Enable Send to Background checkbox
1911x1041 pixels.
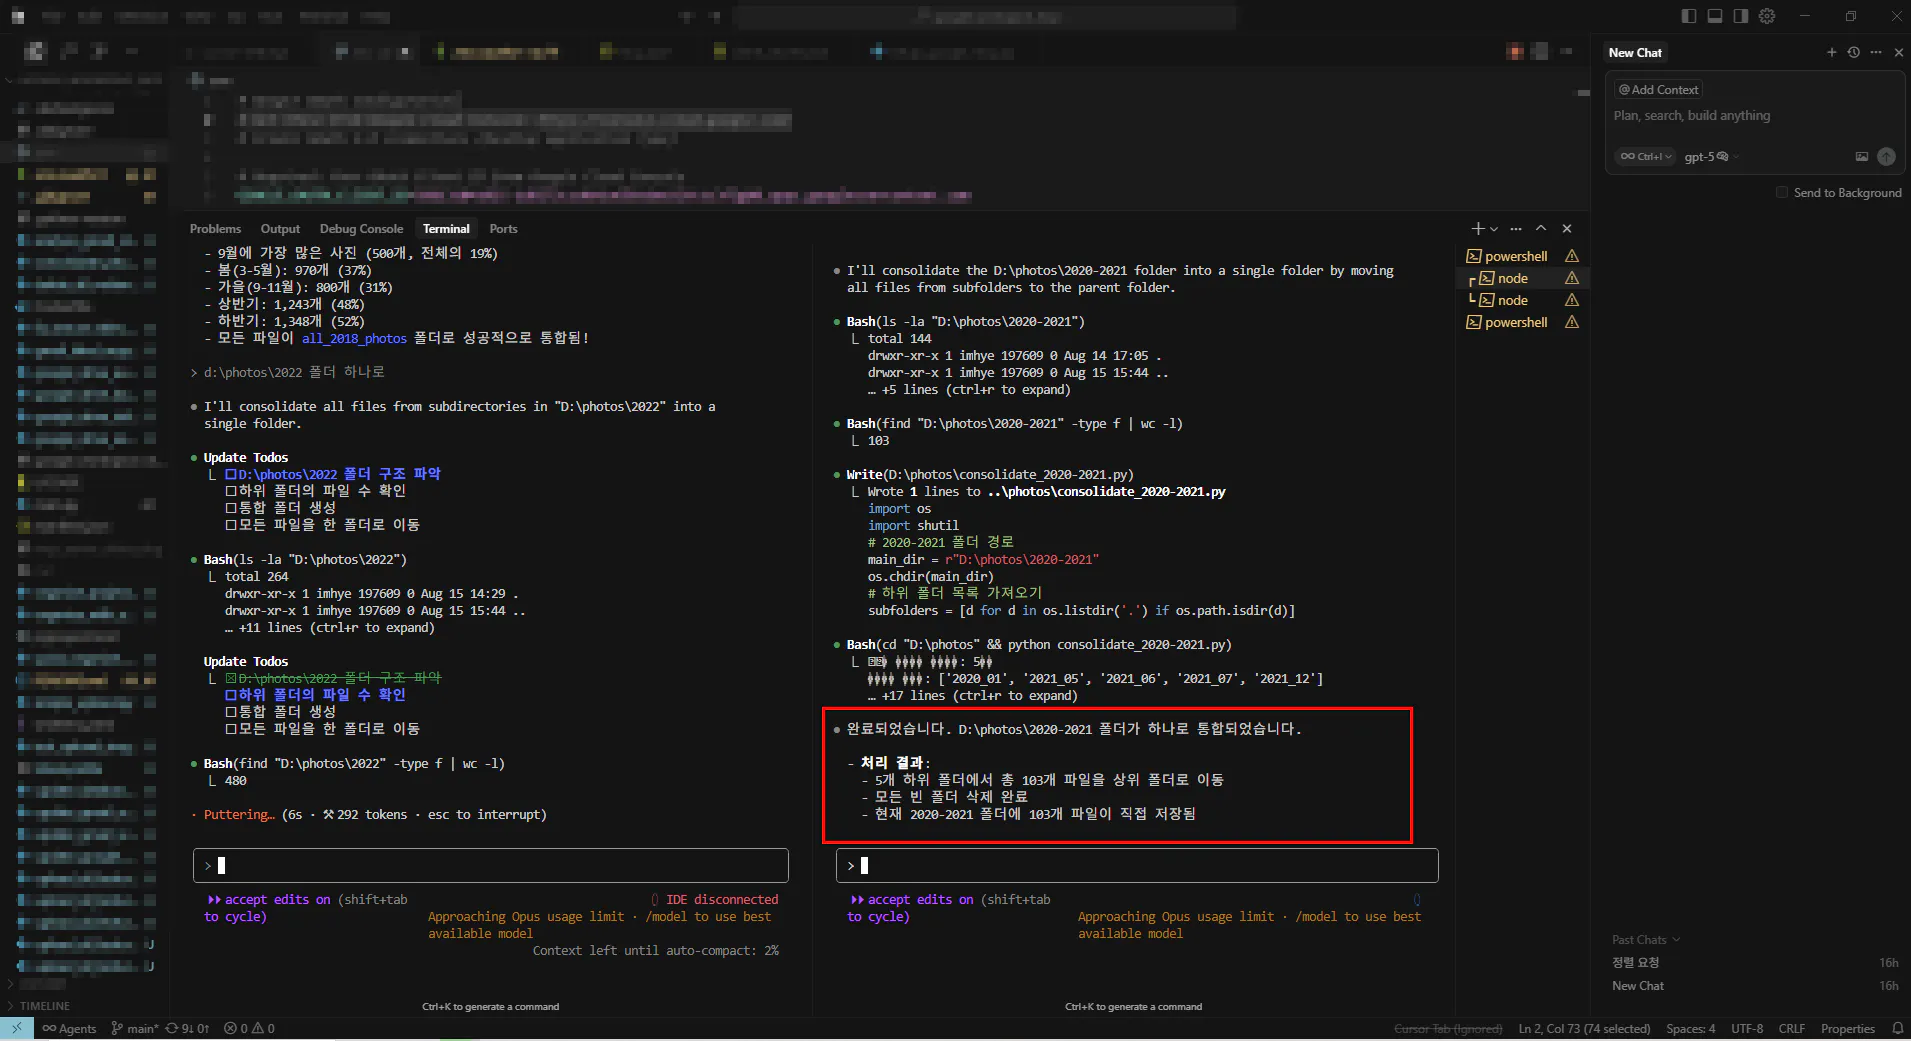(1782, 192)
